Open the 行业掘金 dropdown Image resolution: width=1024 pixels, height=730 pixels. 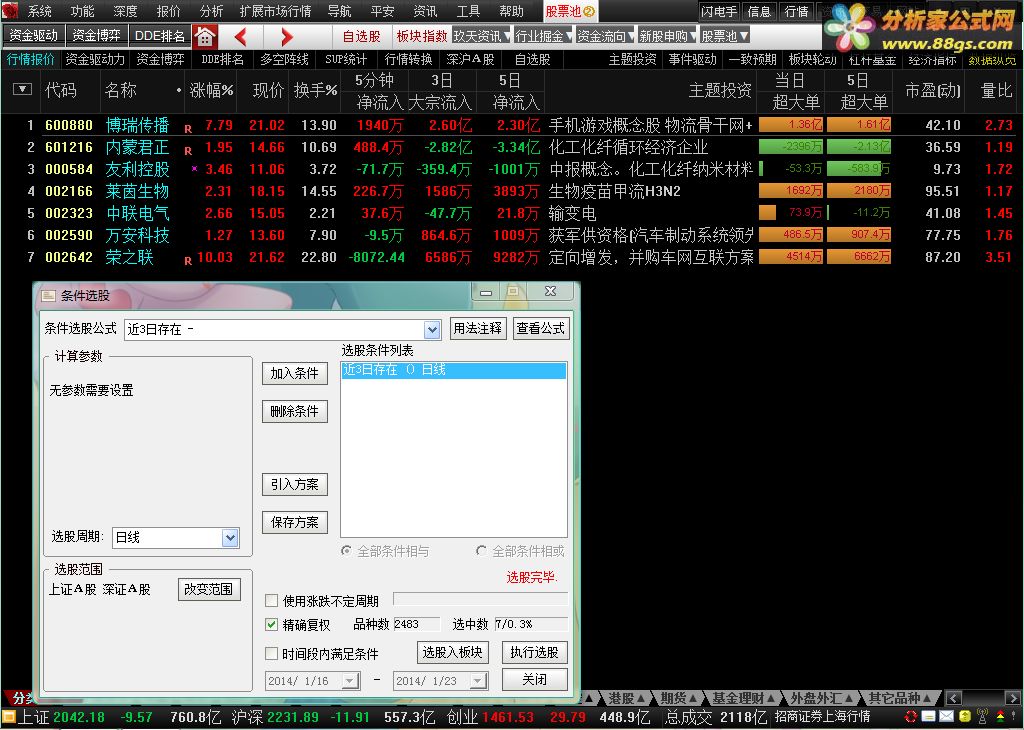click(x=543, y=36)
